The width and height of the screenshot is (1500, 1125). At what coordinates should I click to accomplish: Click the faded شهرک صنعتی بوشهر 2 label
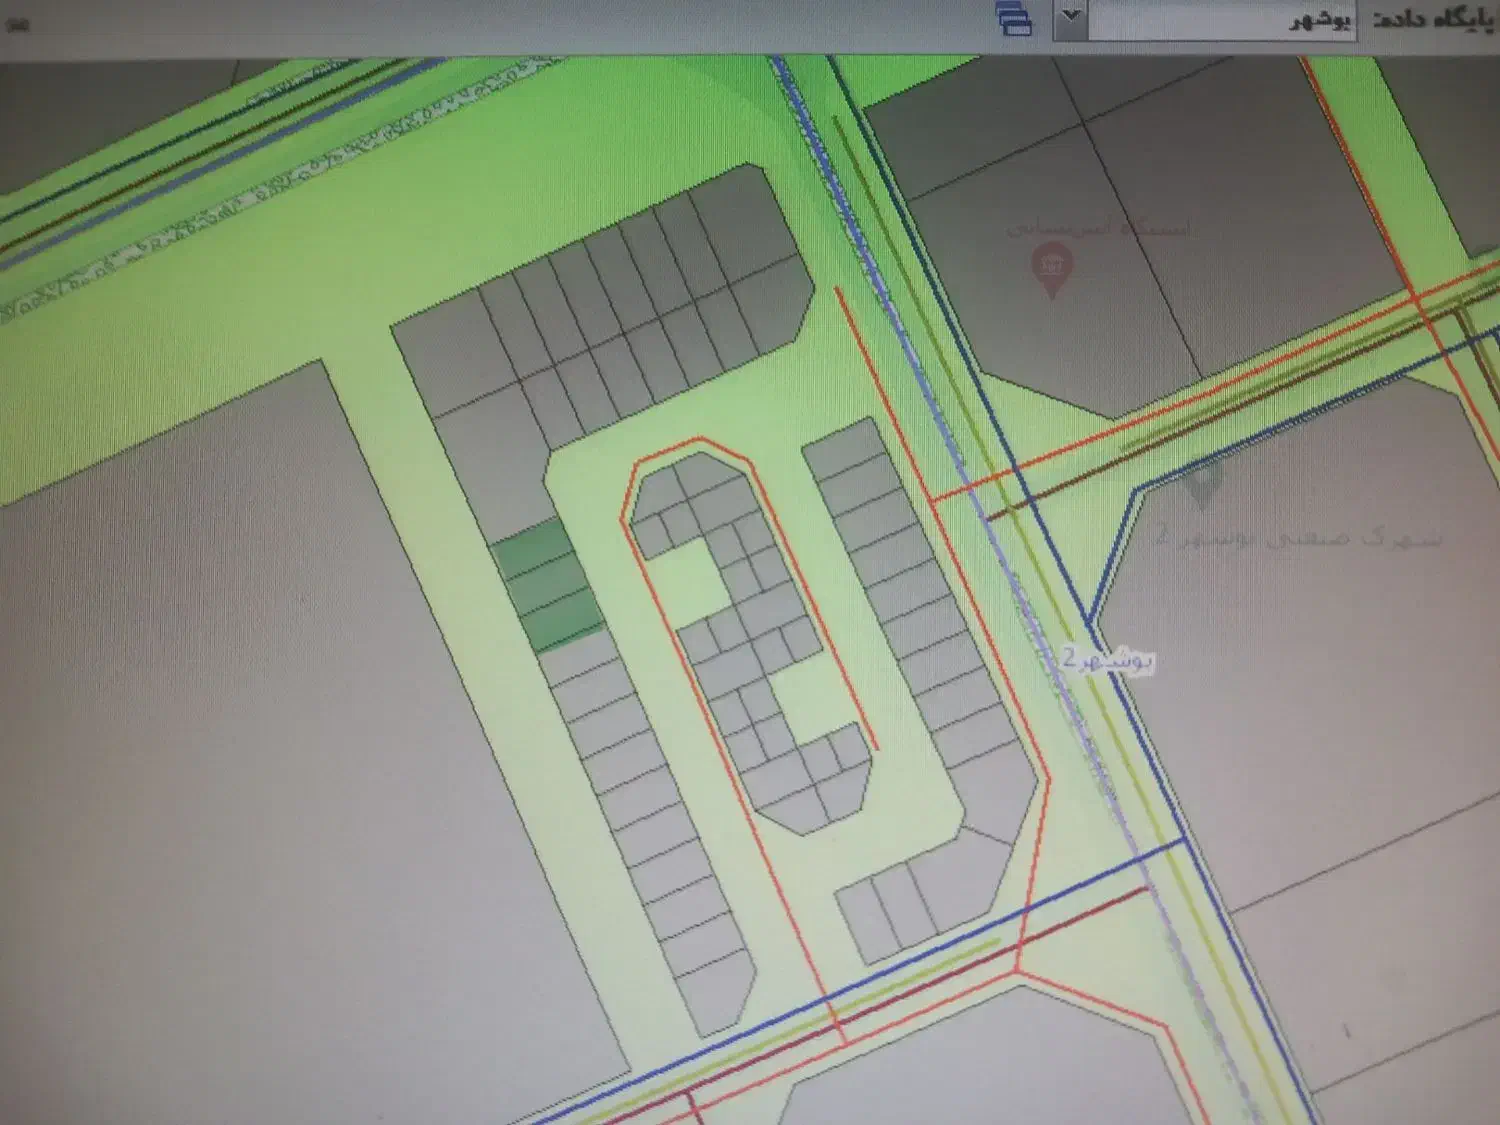(1299, 537)
